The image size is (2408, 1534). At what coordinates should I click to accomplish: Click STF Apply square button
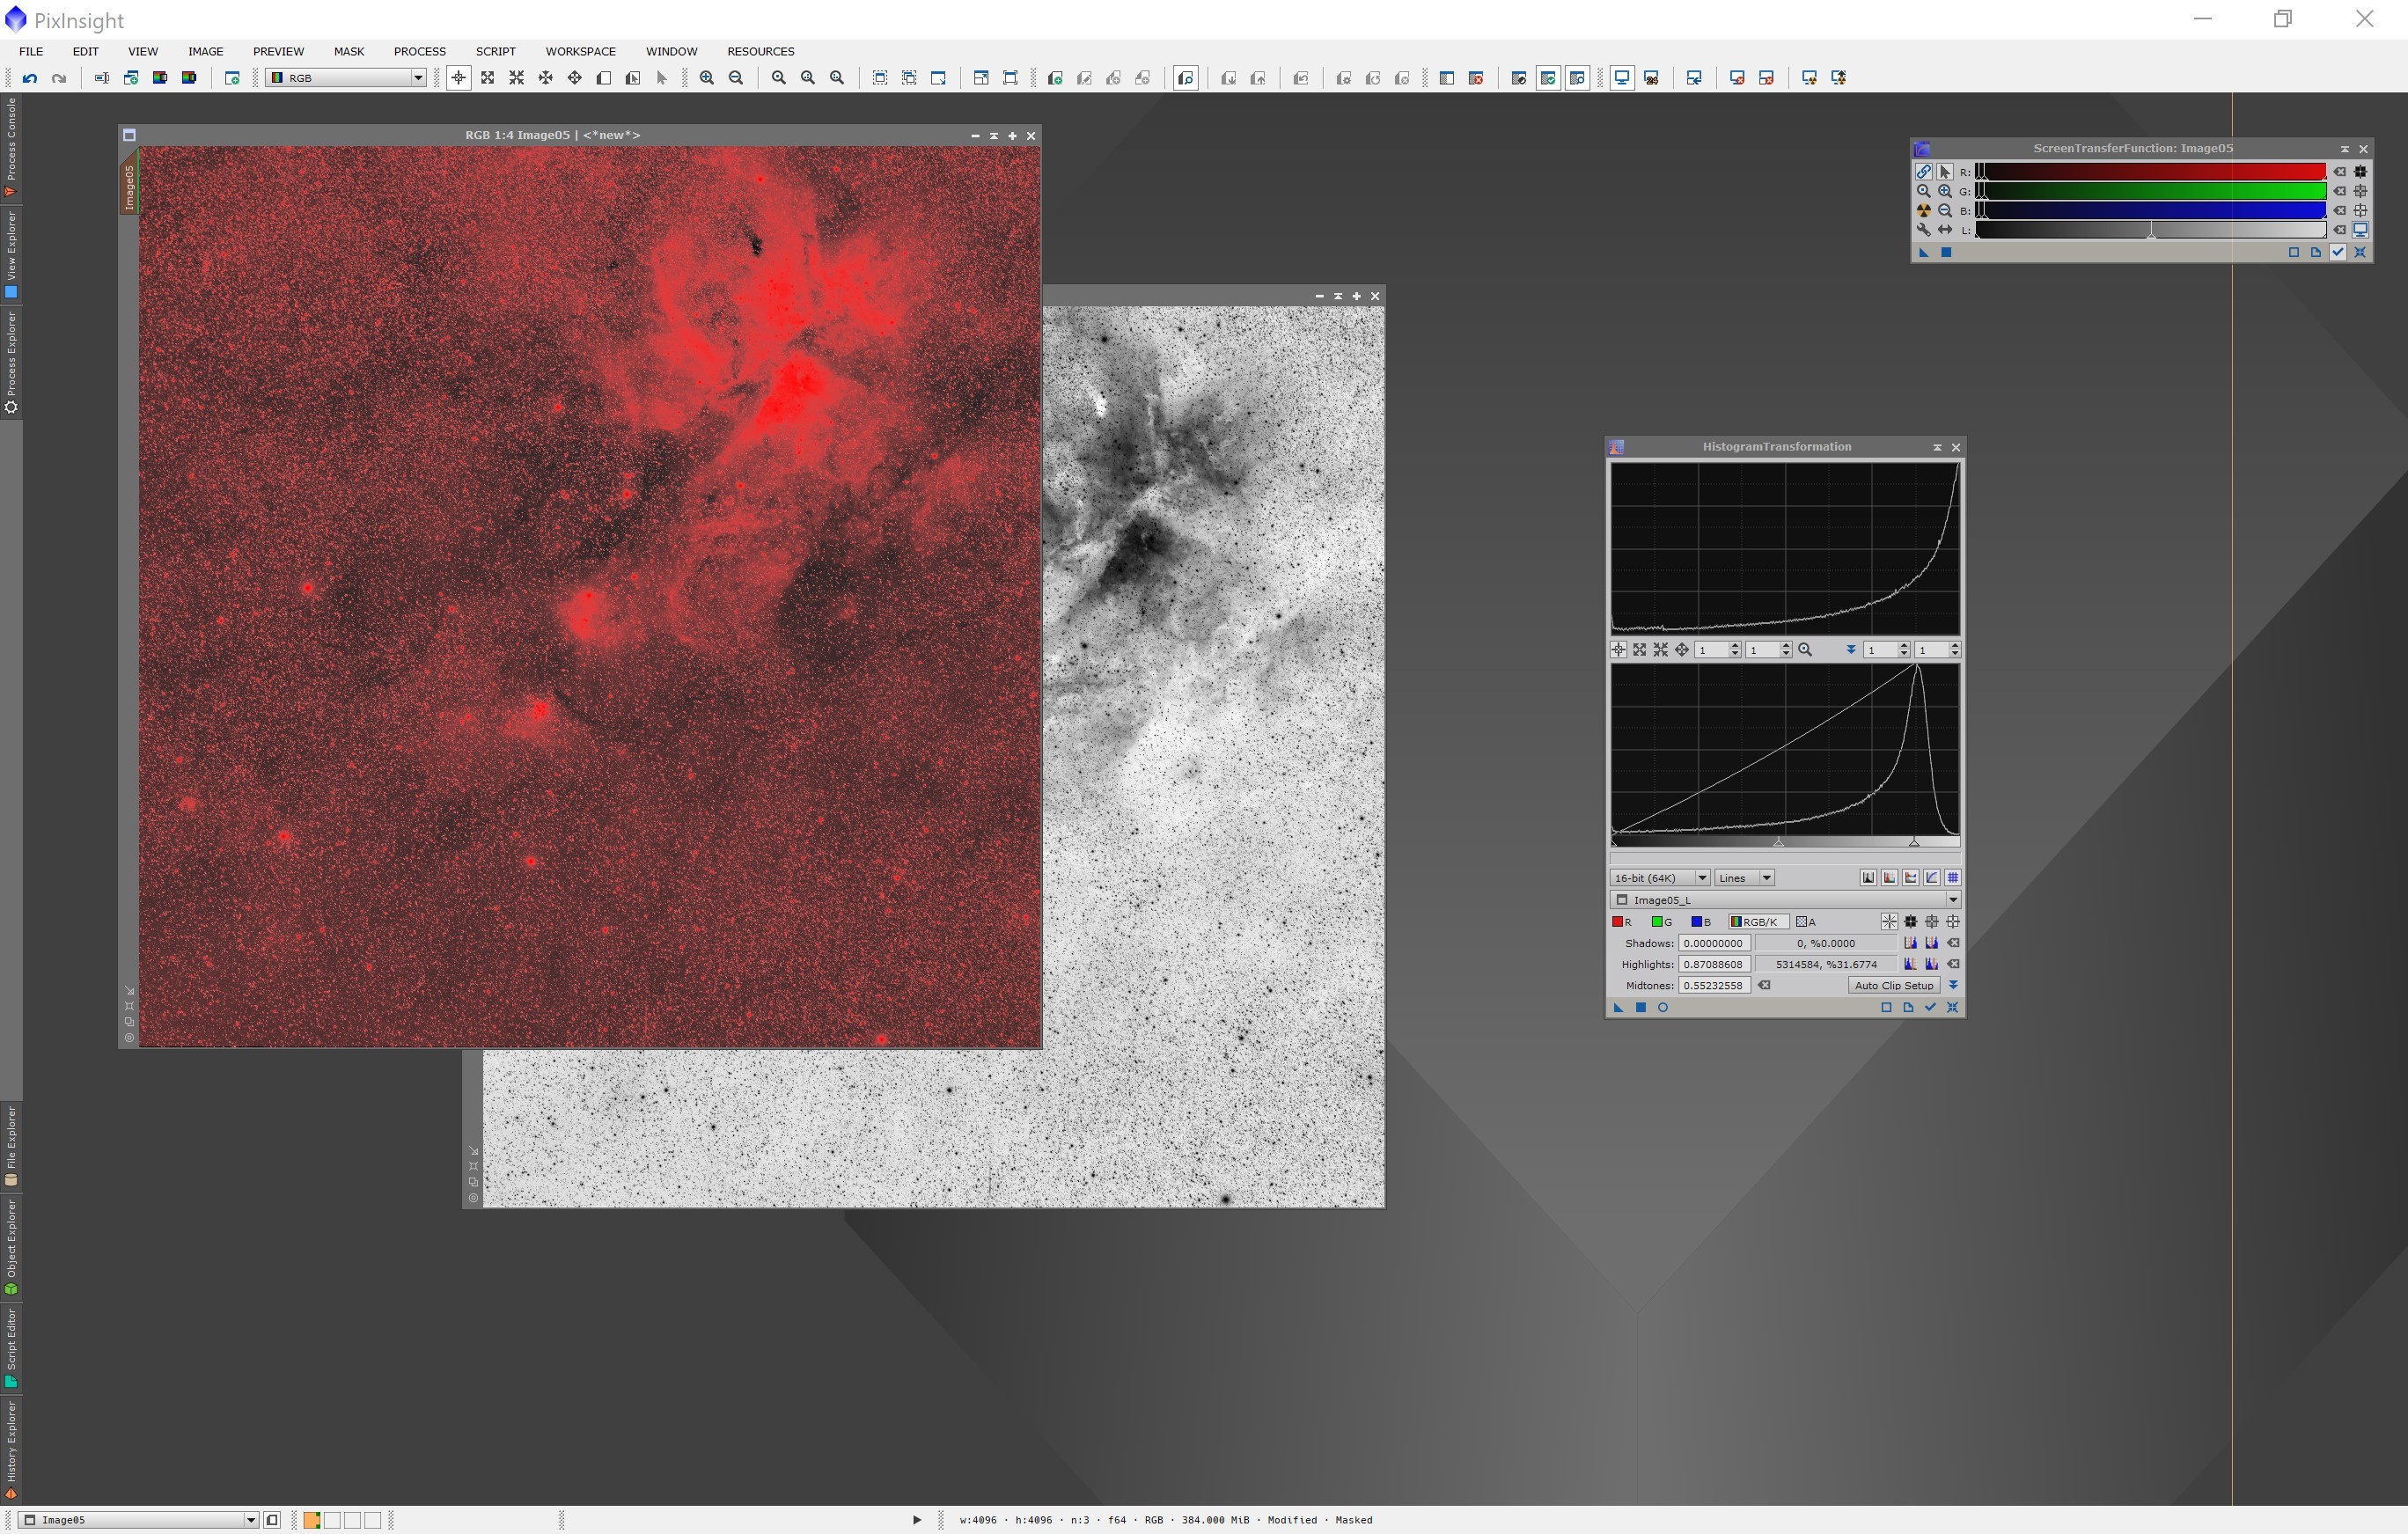1946,252
